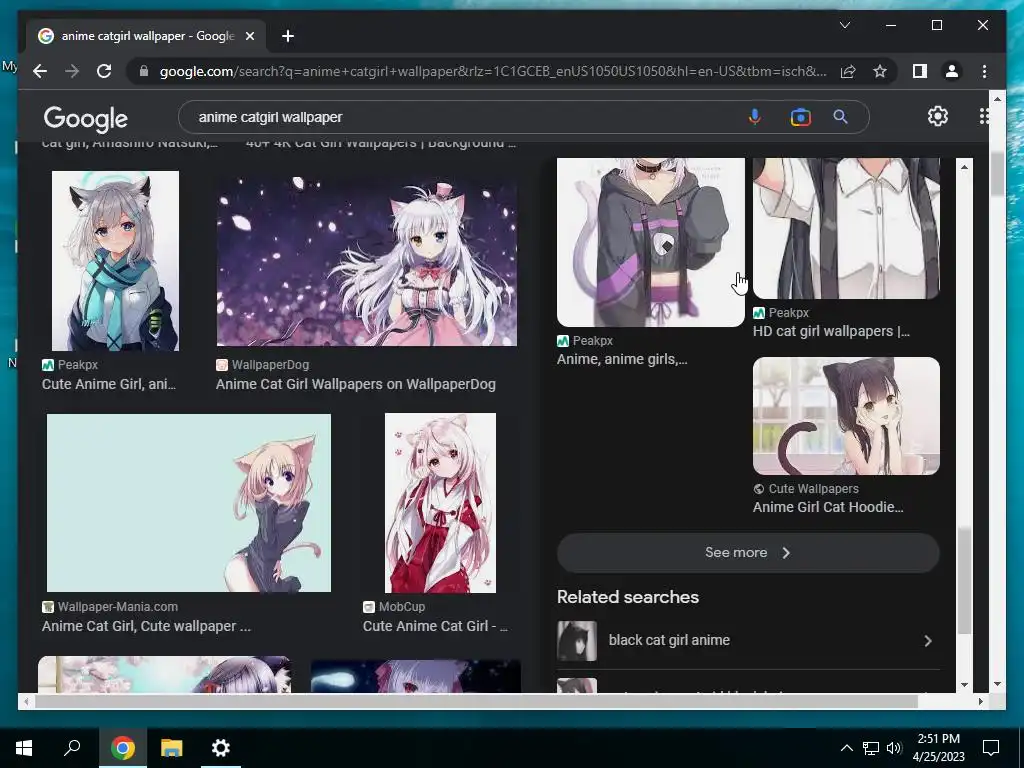Click the side panel scroll up arrow
The image size is (1024, 768).
pyautogui.click(x=965, y=167)
